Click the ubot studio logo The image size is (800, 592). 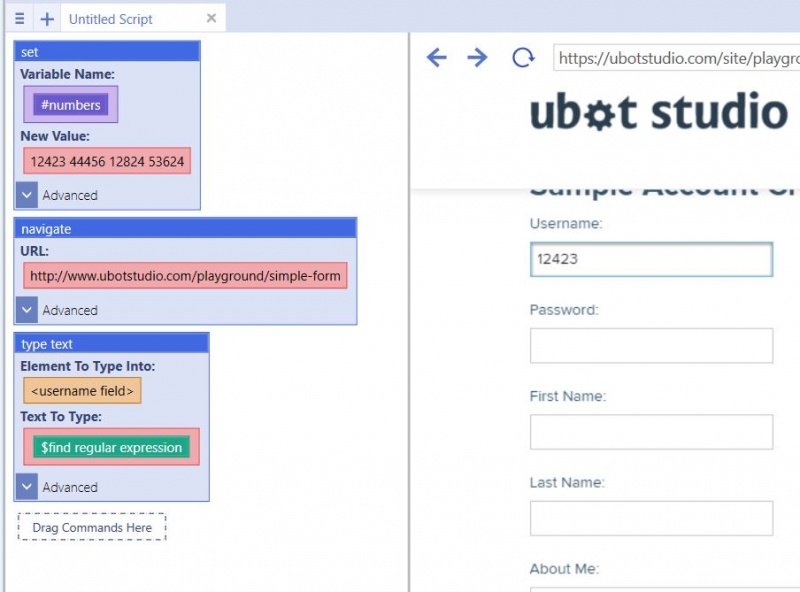(659, 112)
